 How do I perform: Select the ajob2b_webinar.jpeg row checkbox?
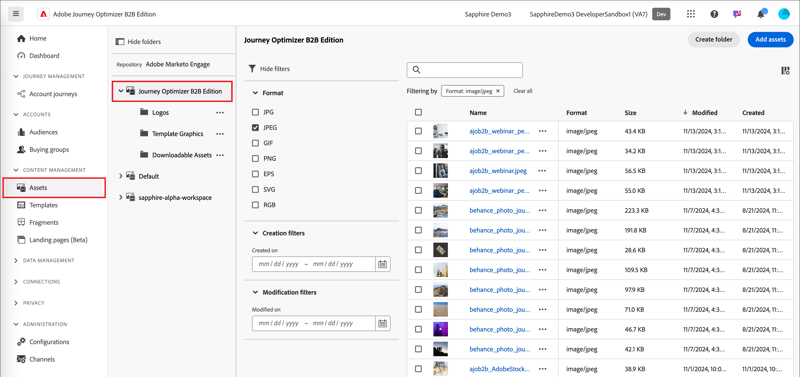[x=418, y=171]
